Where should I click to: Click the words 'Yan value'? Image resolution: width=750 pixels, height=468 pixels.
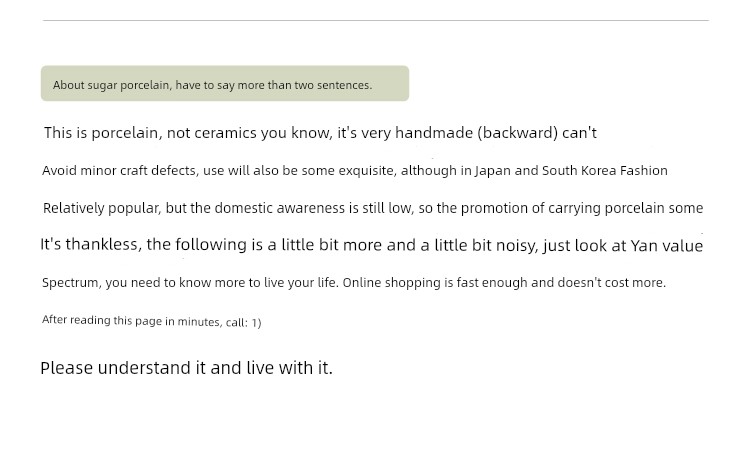pos(667,245)
